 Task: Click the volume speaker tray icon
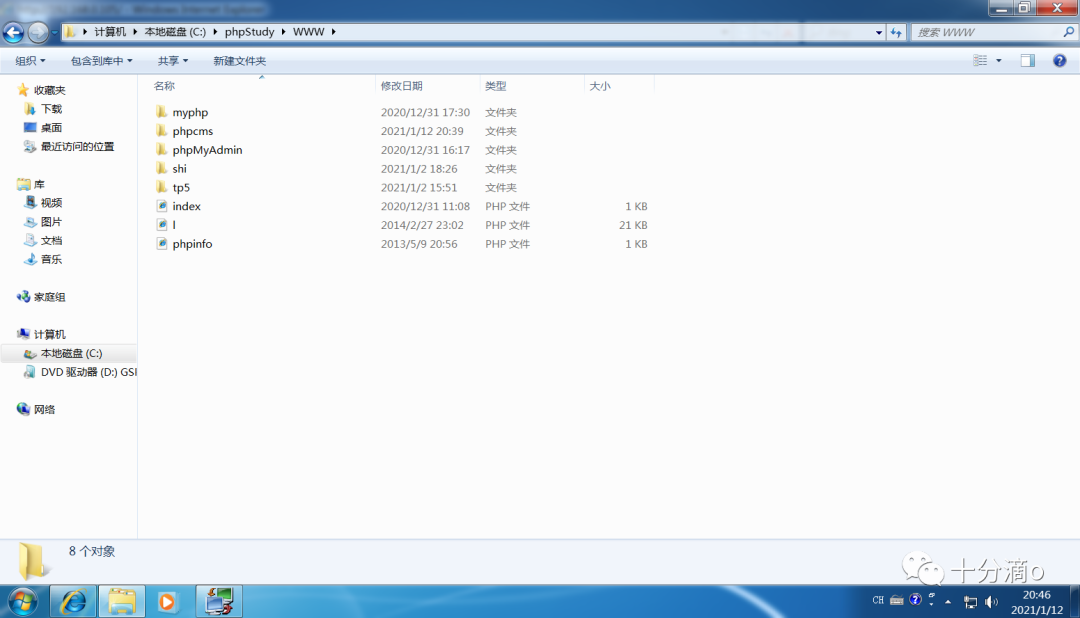coord(991,602)
